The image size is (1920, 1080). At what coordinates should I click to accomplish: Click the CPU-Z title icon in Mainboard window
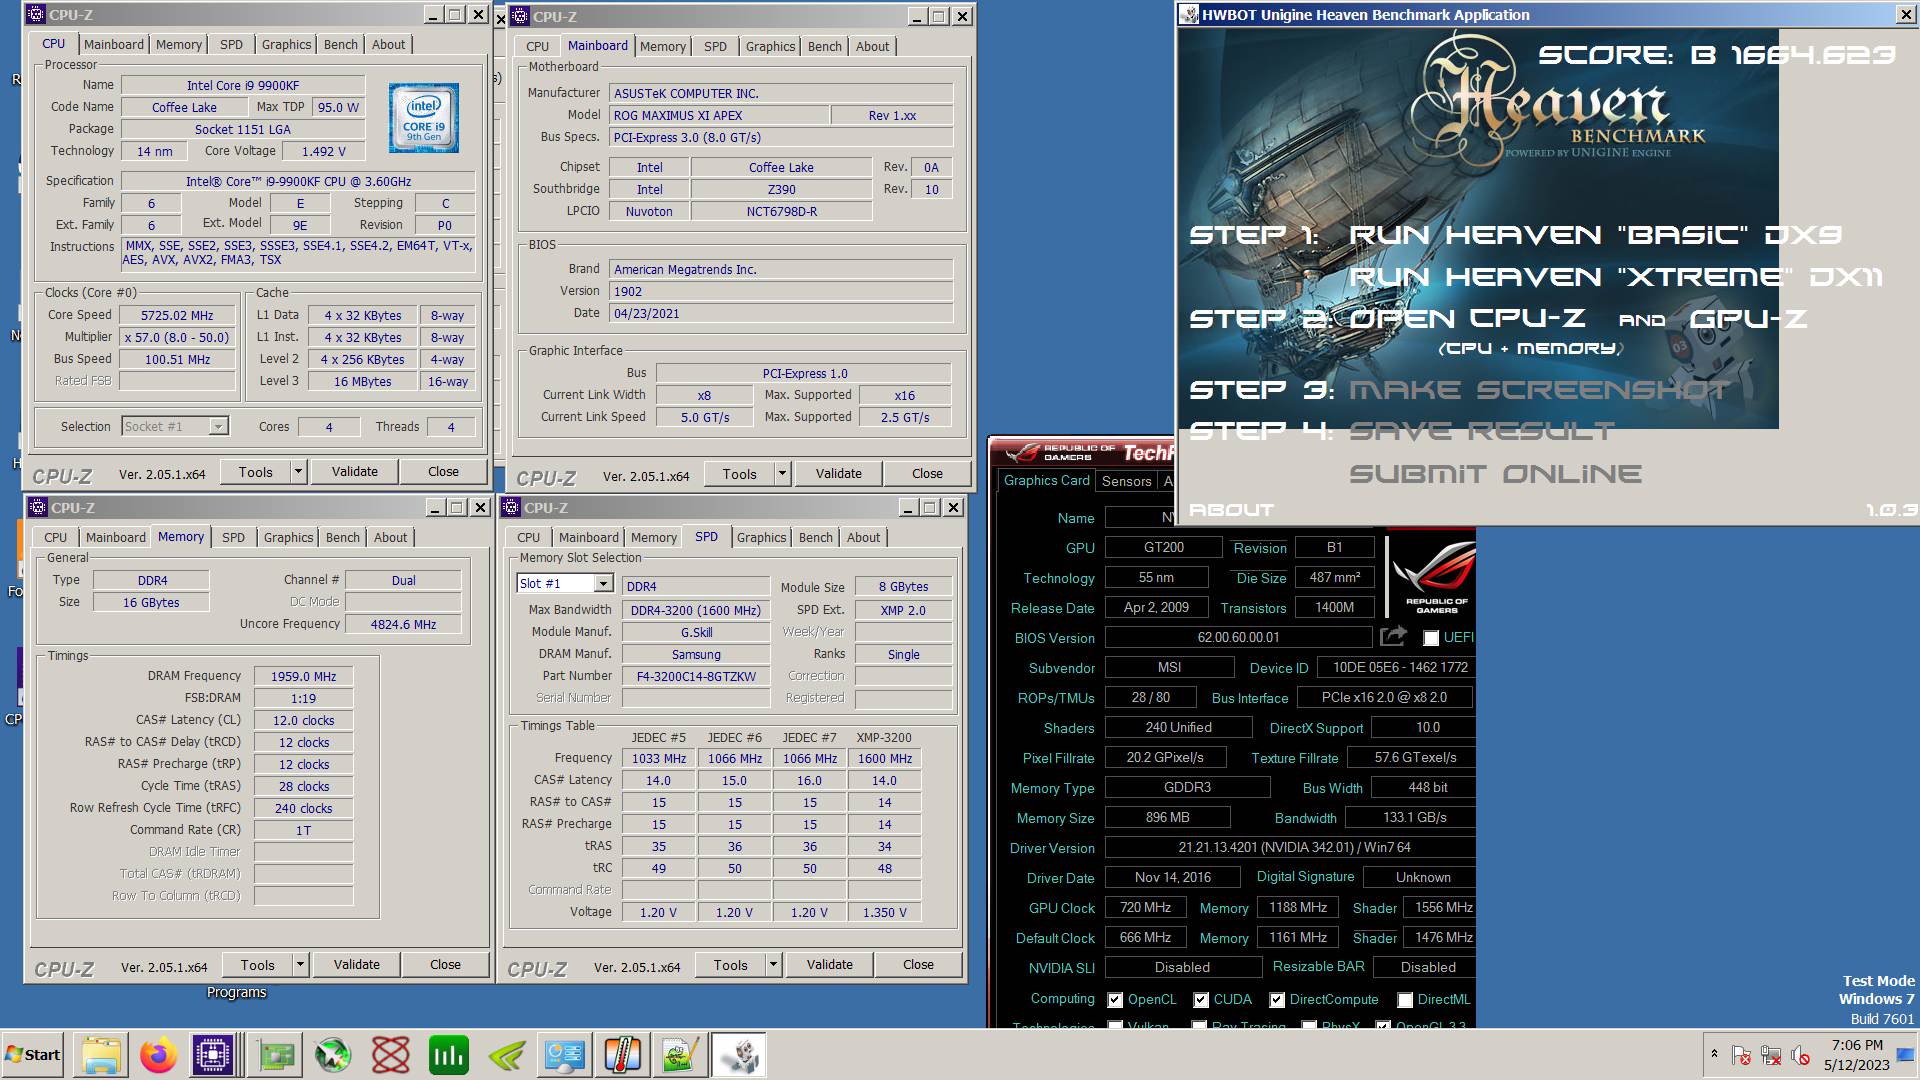click(521, 16)
